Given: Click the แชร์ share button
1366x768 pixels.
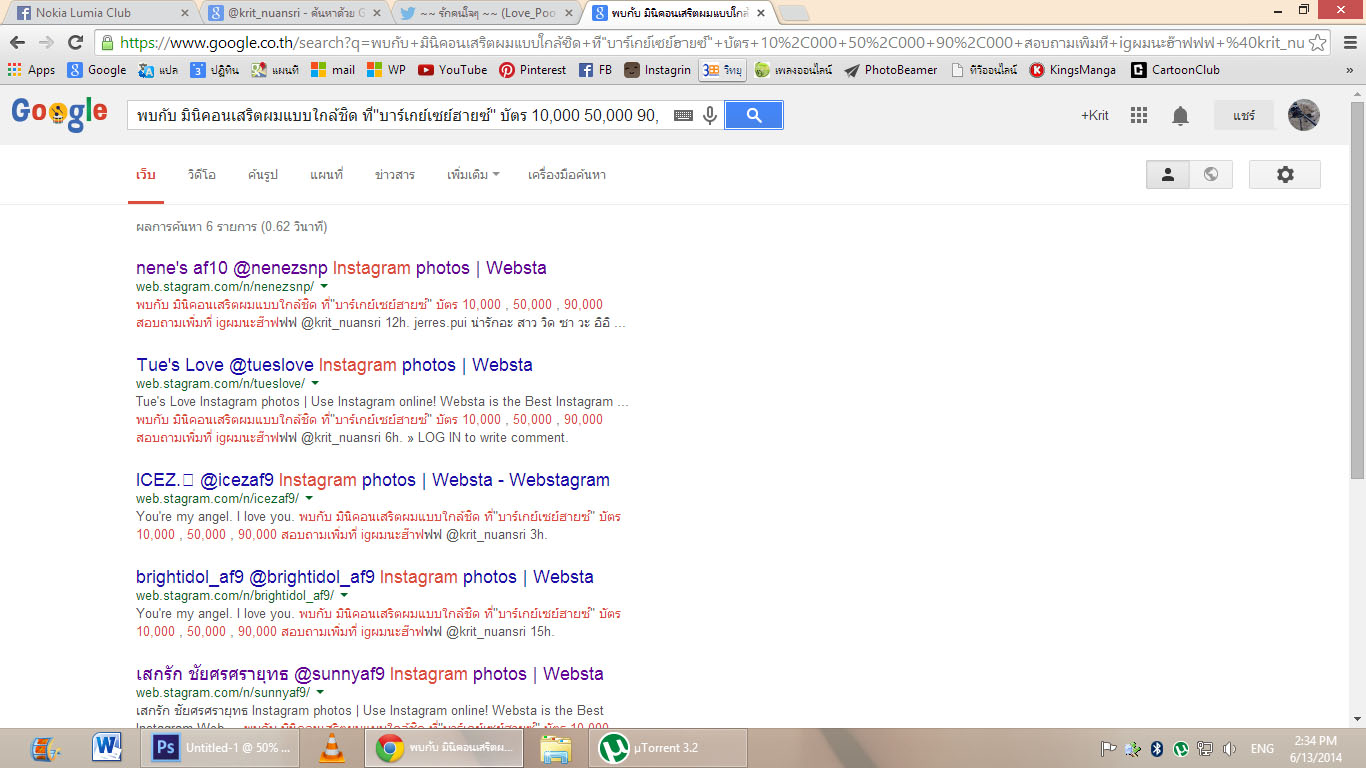Looking at the screenshot, I should [1244, 115].
